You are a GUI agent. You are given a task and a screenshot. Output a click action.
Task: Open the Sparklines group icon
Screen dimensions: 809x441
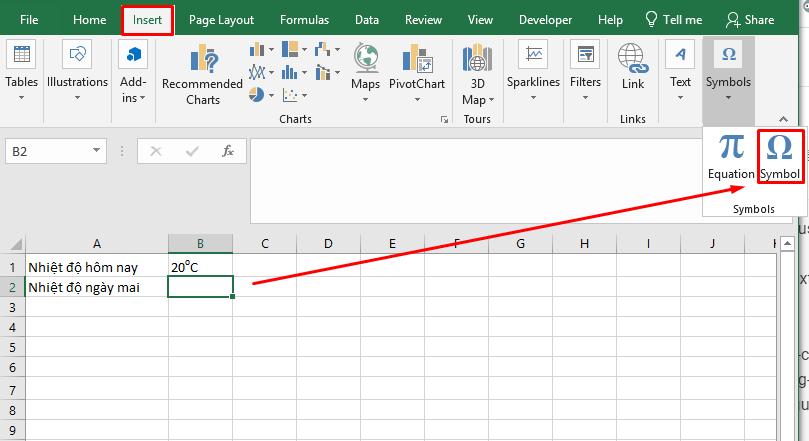coord(533,54)
